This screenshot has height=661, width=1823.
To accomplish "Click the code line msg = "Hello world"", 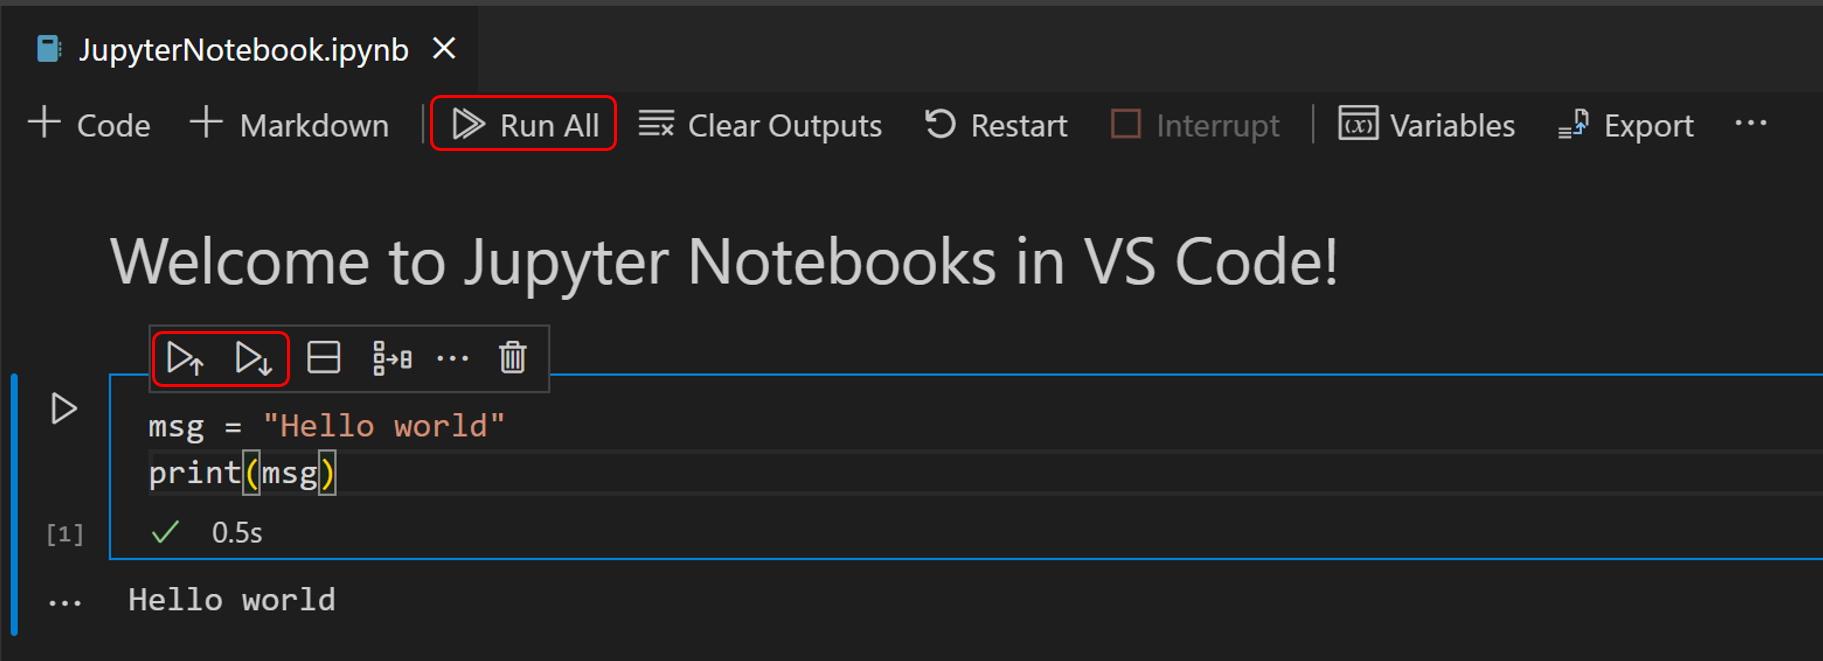I will tap(327, 426).
